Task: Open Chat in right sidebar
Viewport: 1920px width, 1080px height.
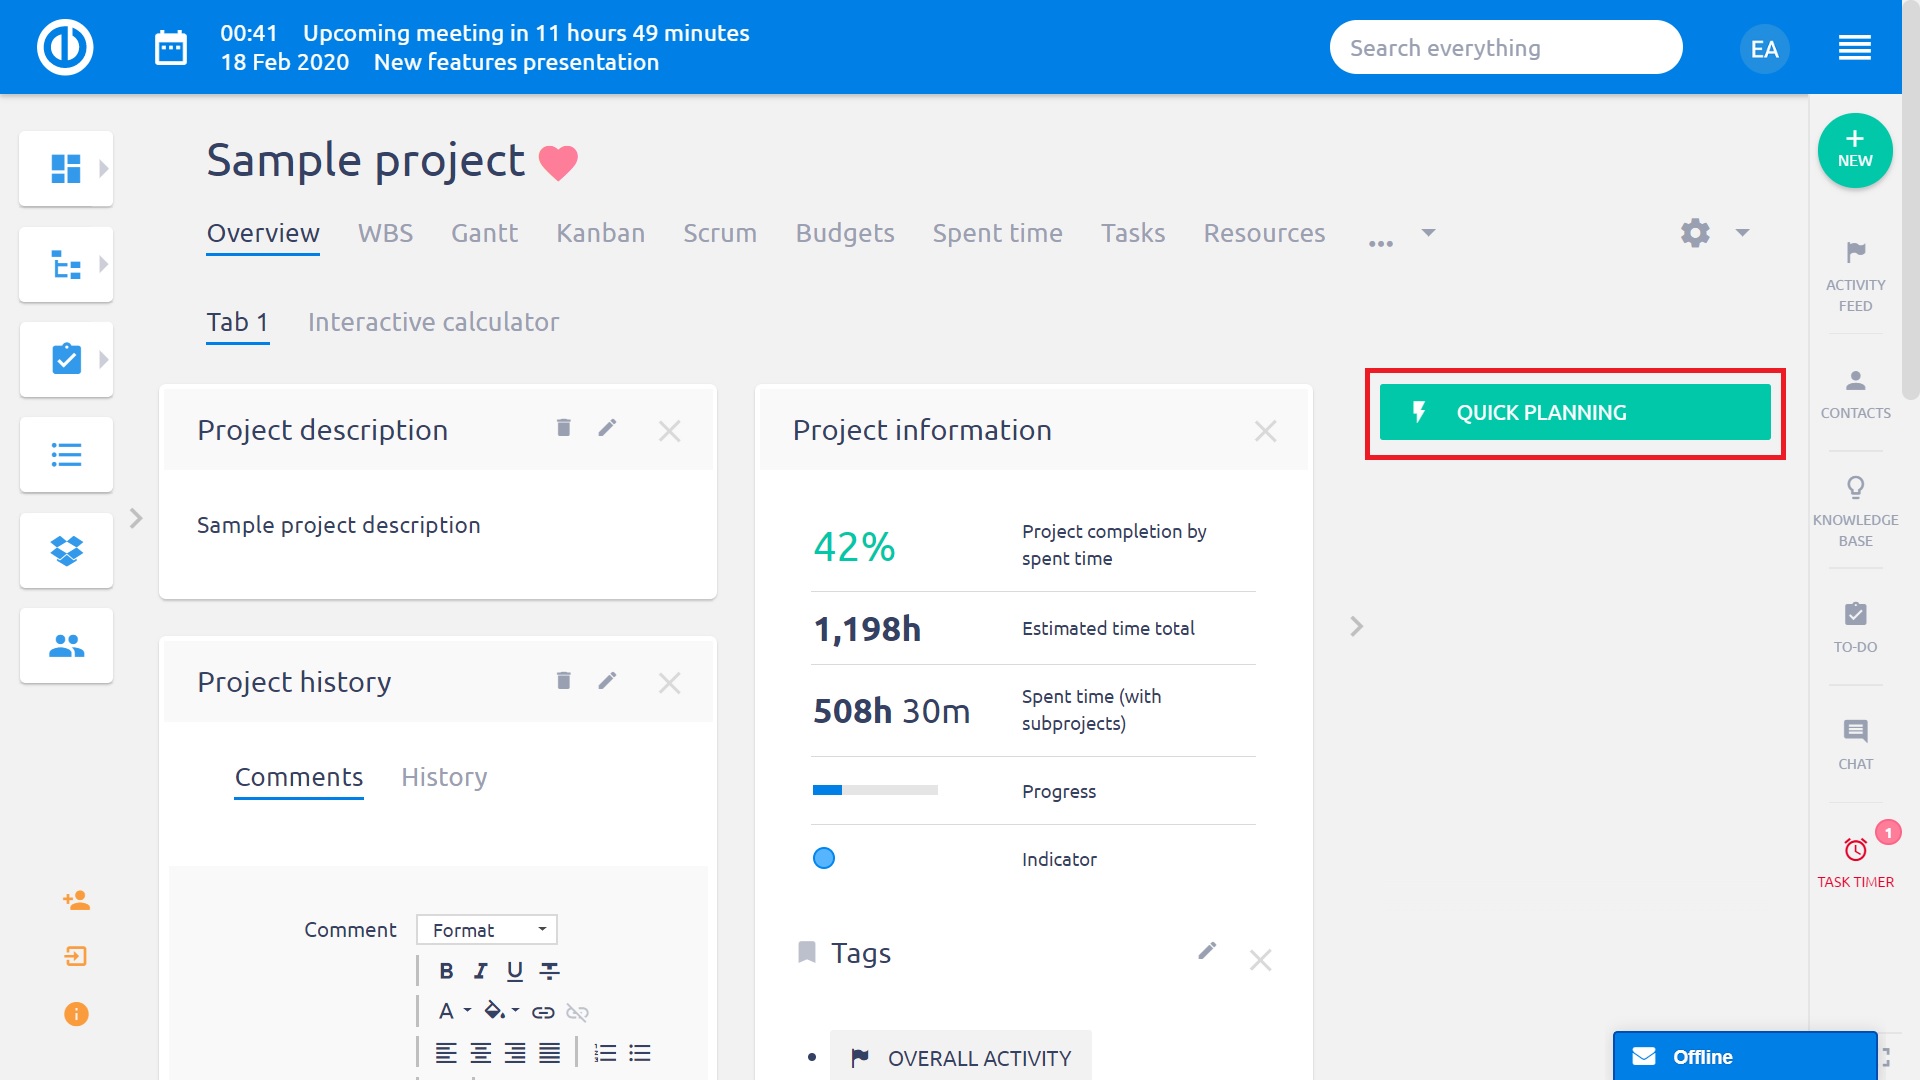Action: pyautogui.click(x=1855, y=745)
